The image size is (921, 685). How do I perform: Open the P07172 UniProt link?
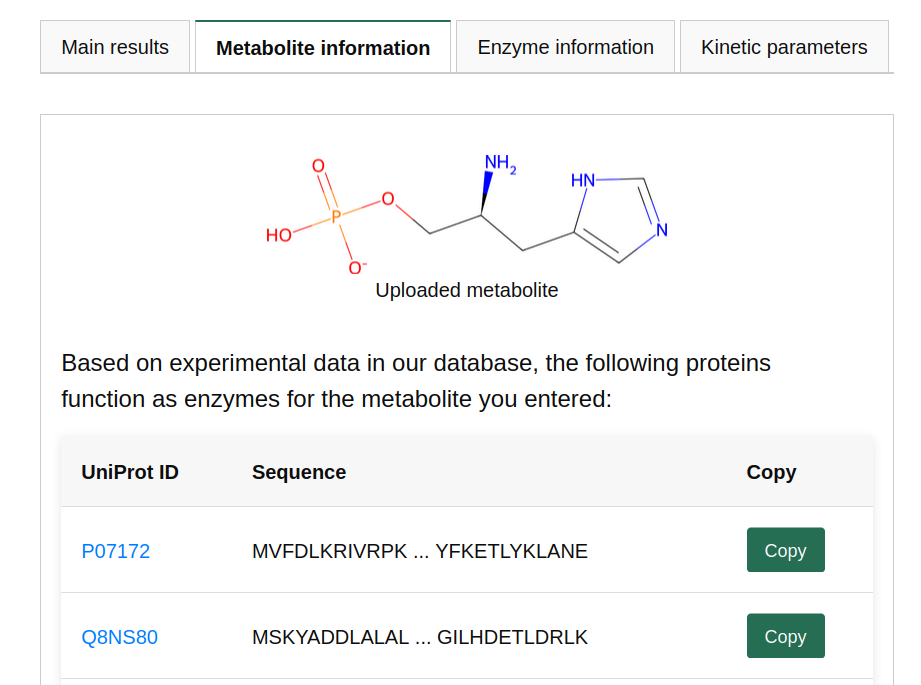(x=116, y=551)
